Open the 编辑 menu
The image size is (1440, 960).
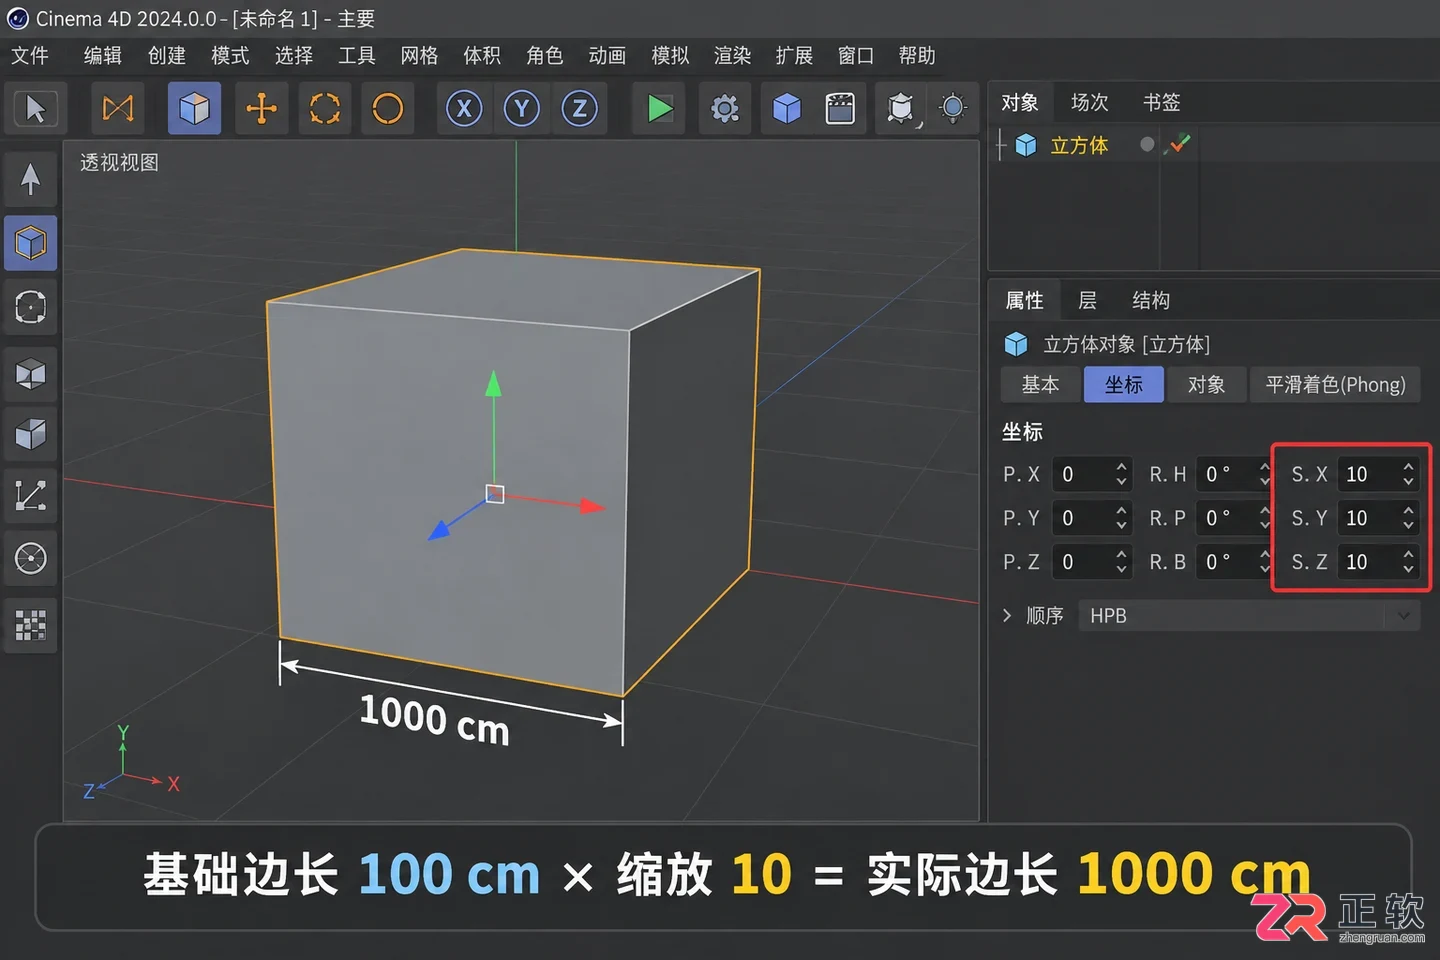(103, 56)
